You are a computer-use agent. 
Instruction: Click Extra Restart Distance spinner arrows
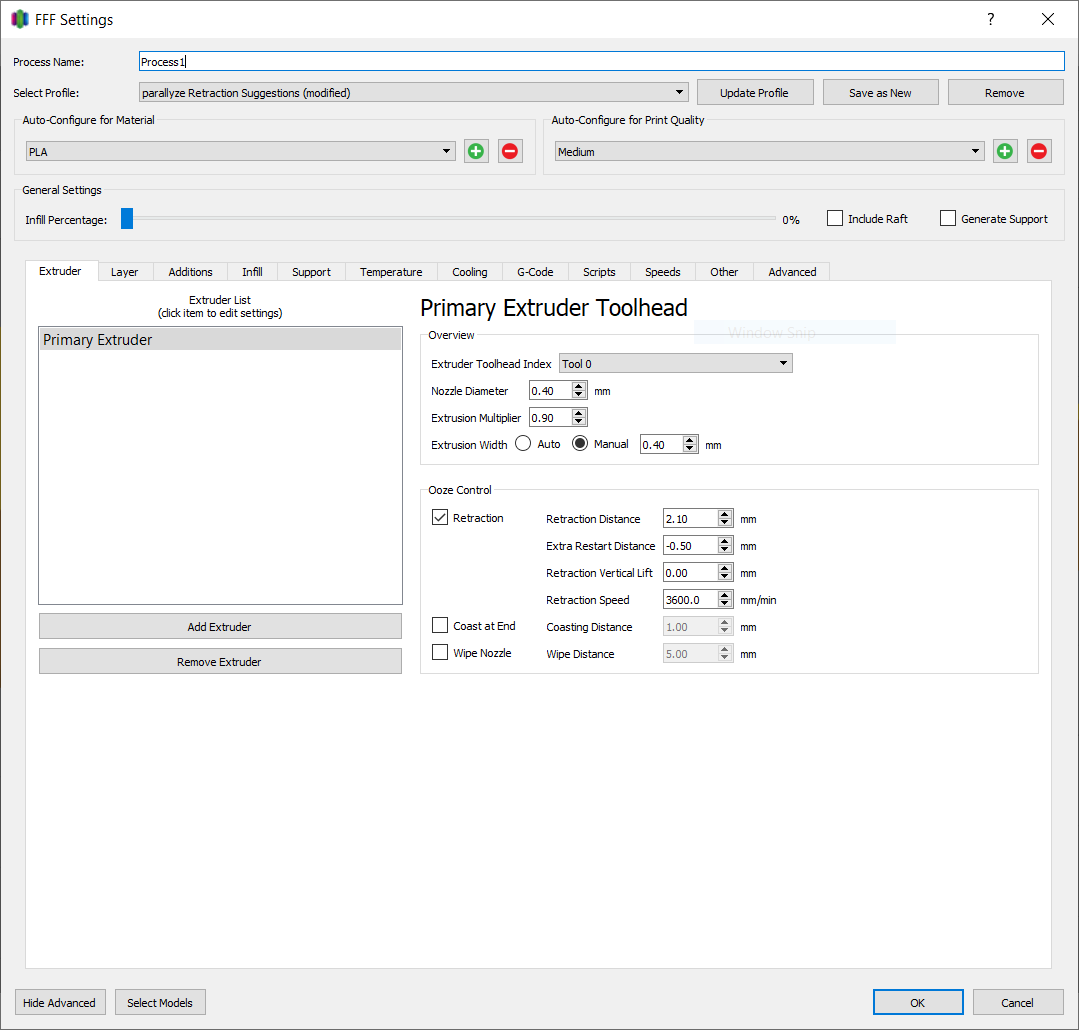725,546
